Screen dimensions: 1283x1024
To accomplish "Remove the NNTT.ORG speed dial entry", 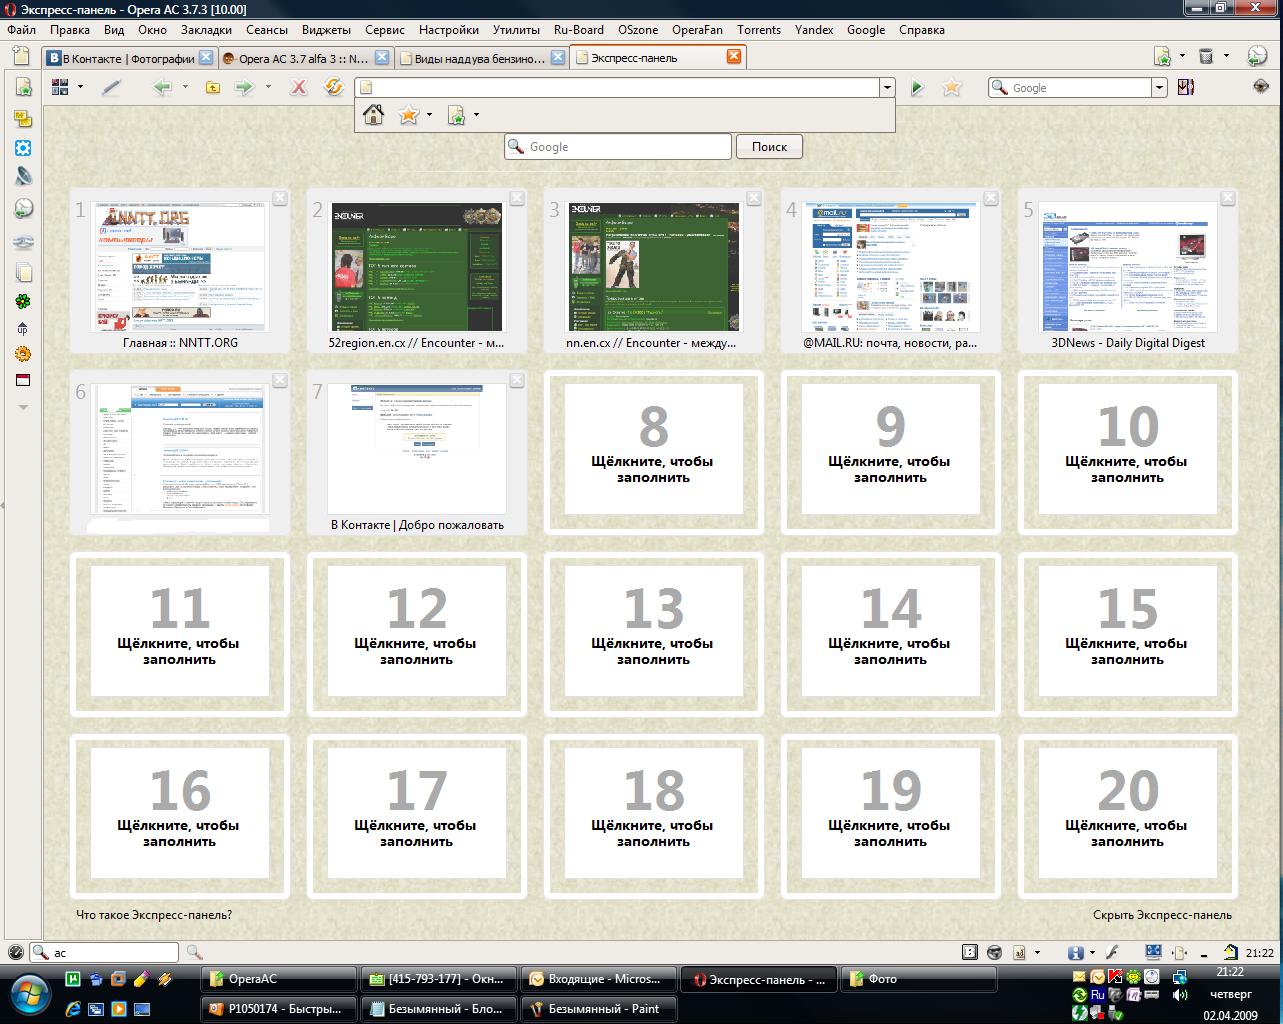I will click(280, 198).
